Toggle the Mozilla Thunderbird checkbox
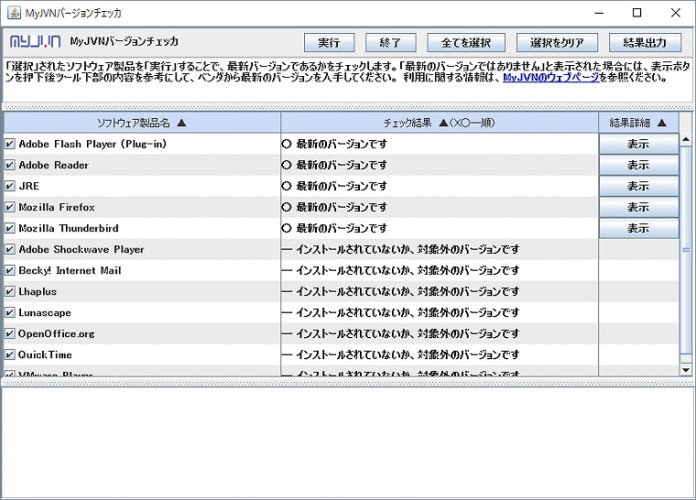The image size is (696, 500). [10, 228]
